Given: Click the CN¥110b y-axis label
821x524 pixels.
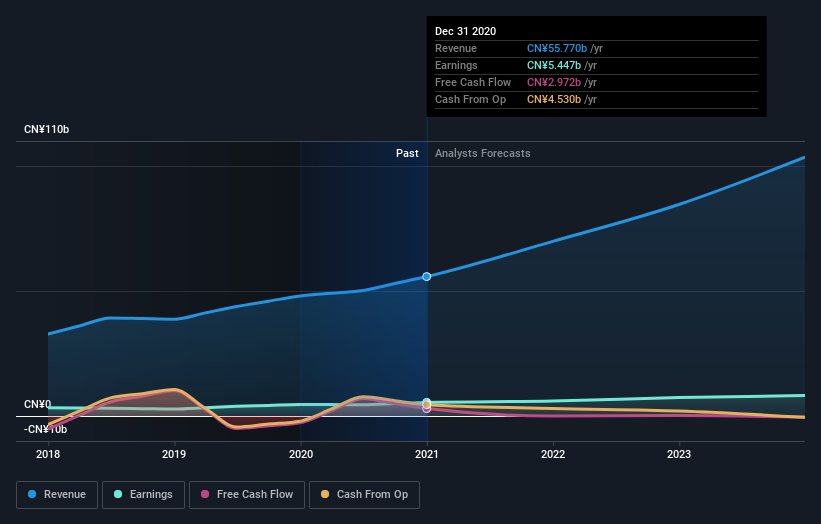Looking at the screenshot, I should tap(47, 129).
